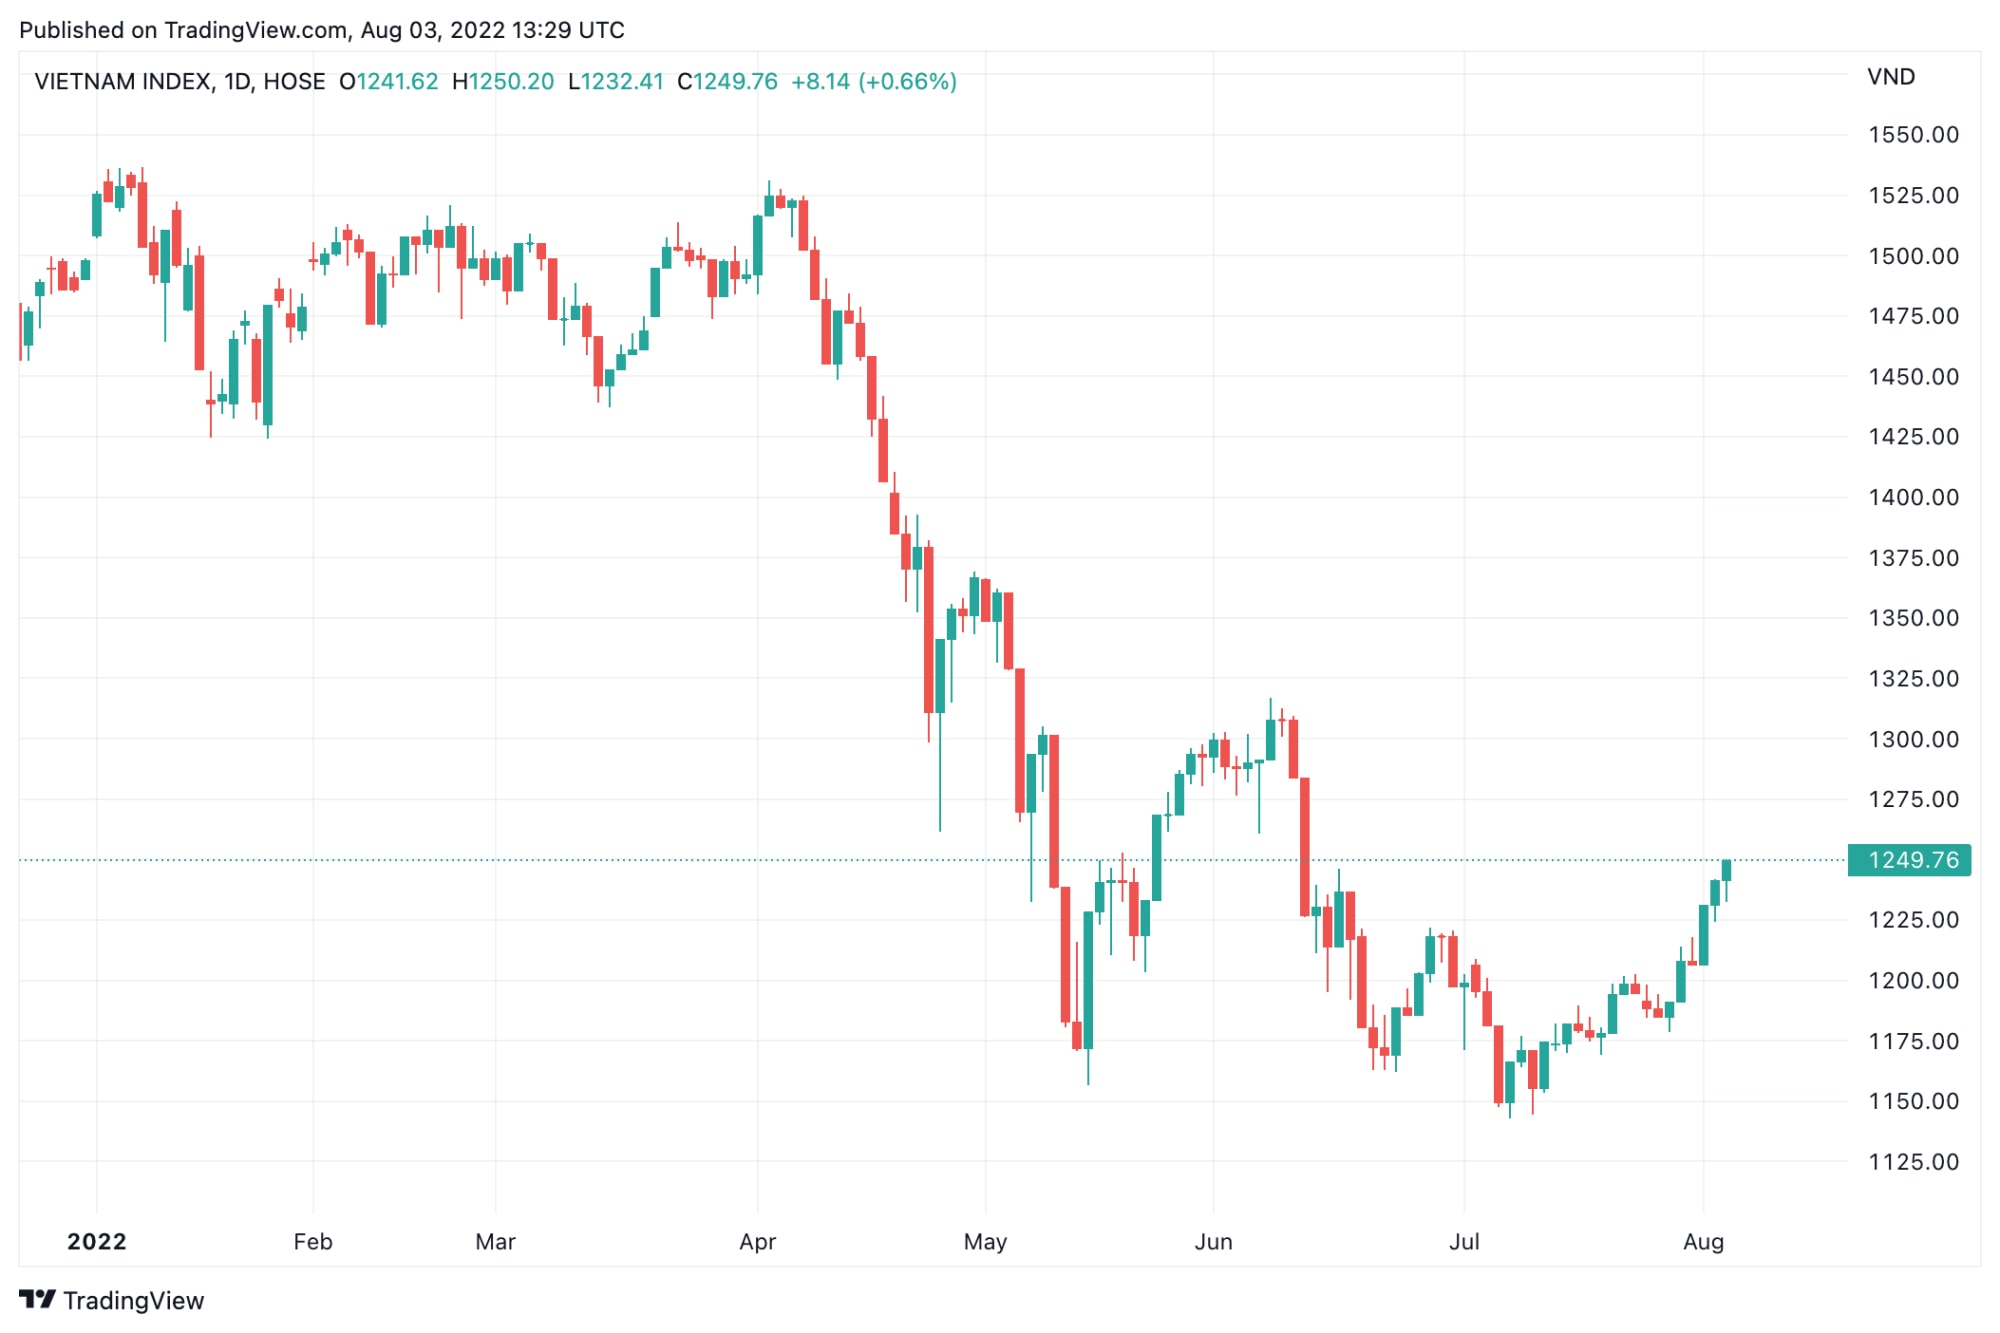Click the open value O1241.62
Viewport: 2000px width, 1333px height.
(388, 82)
